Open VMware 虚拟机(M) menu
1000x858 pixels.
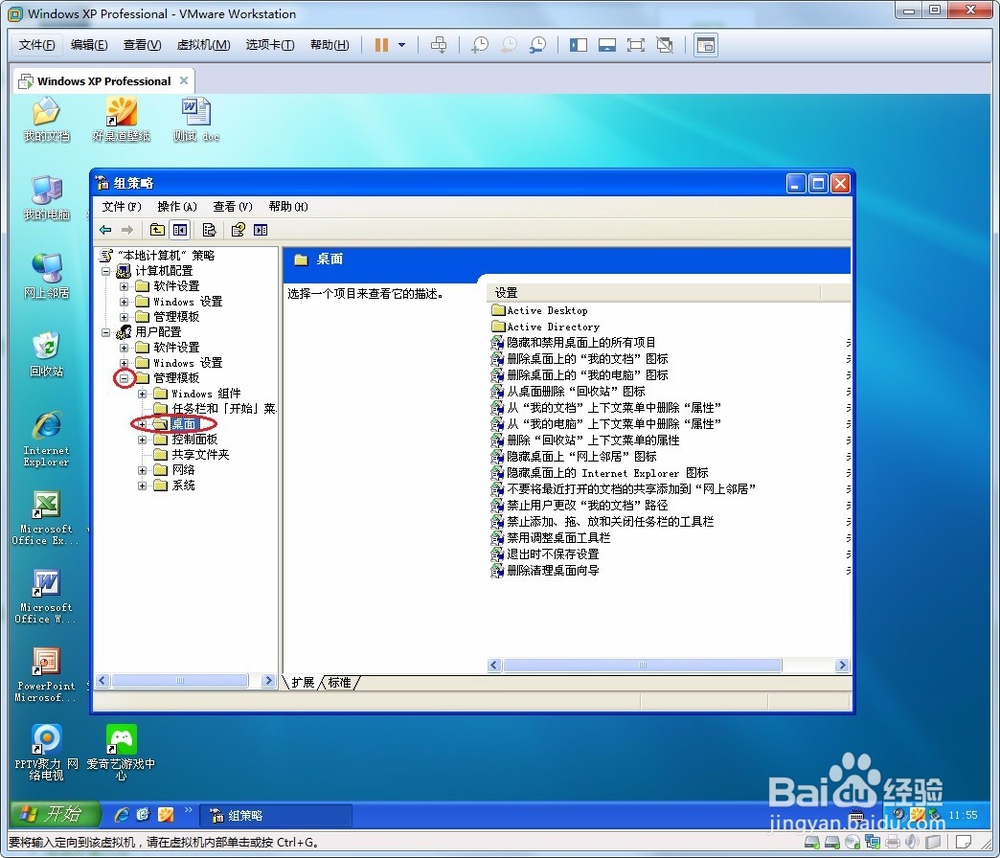coord(203,45)
